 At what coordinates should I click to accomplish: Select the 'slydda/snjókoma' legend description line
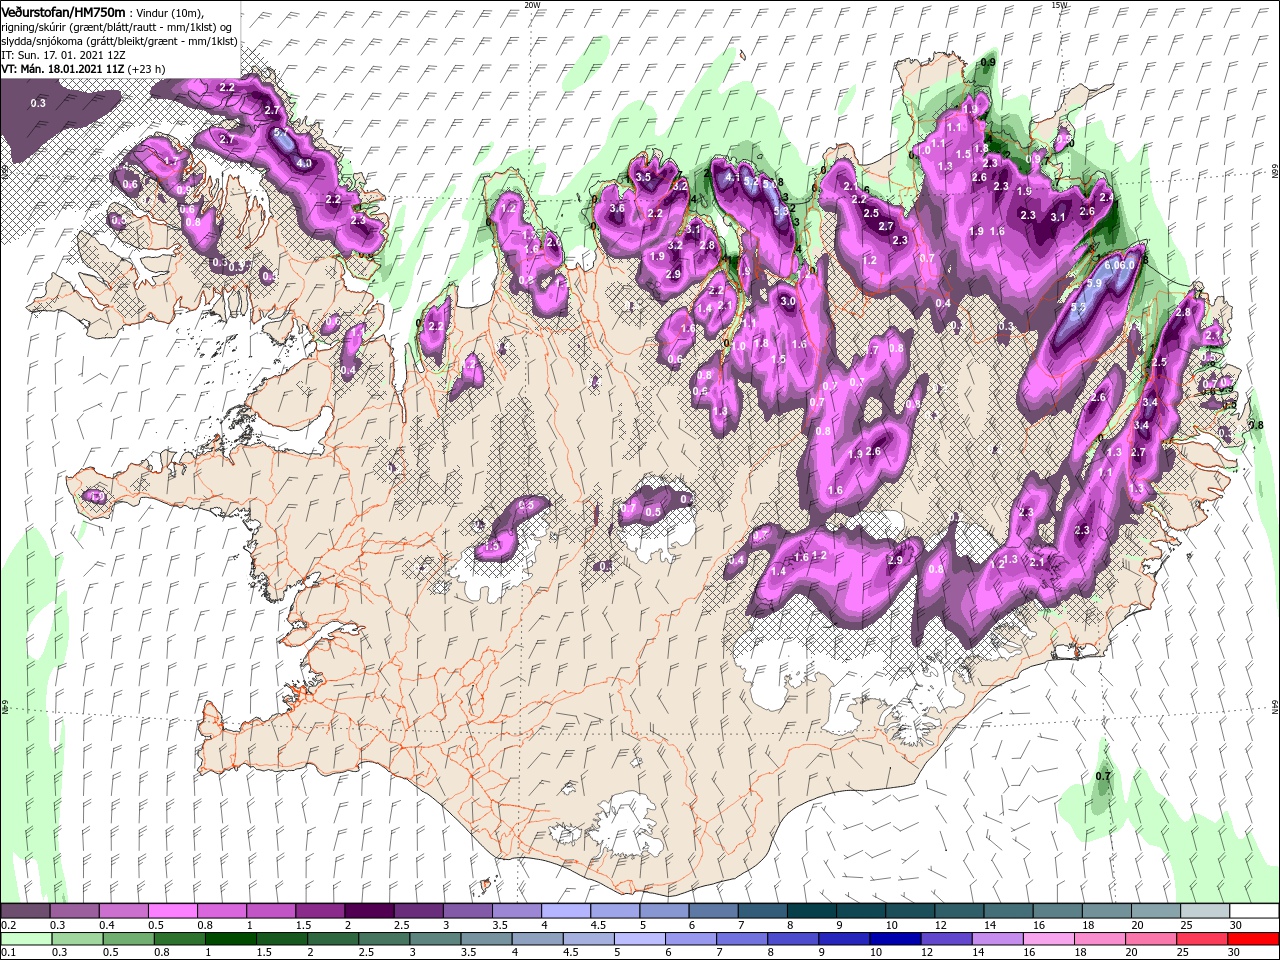pyautogui.click(x=119, y=41)
